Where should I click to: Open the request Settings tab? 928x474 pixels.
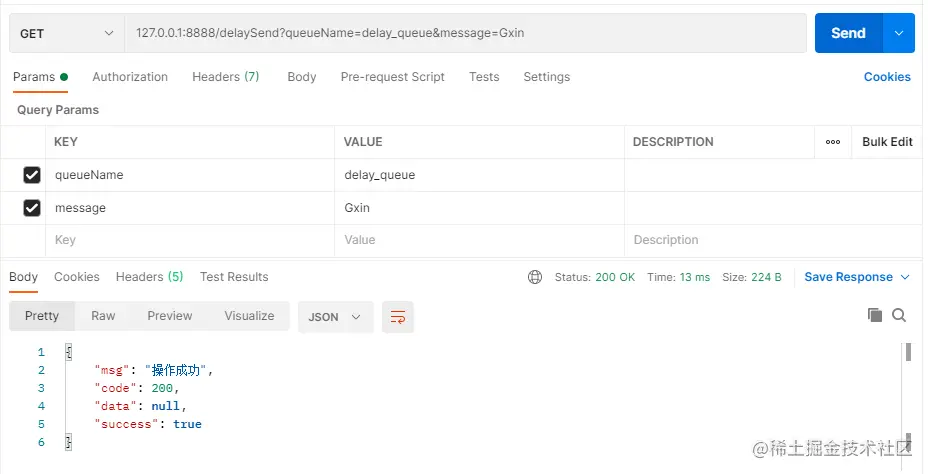547,77
